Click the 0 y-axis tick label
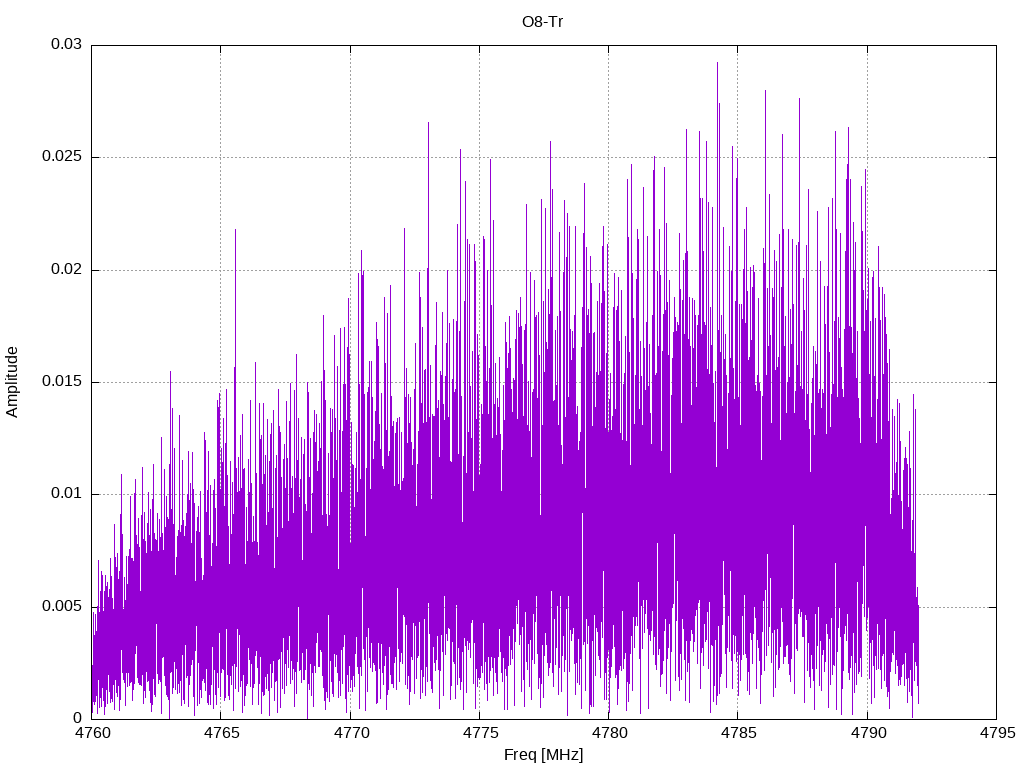 78,718
